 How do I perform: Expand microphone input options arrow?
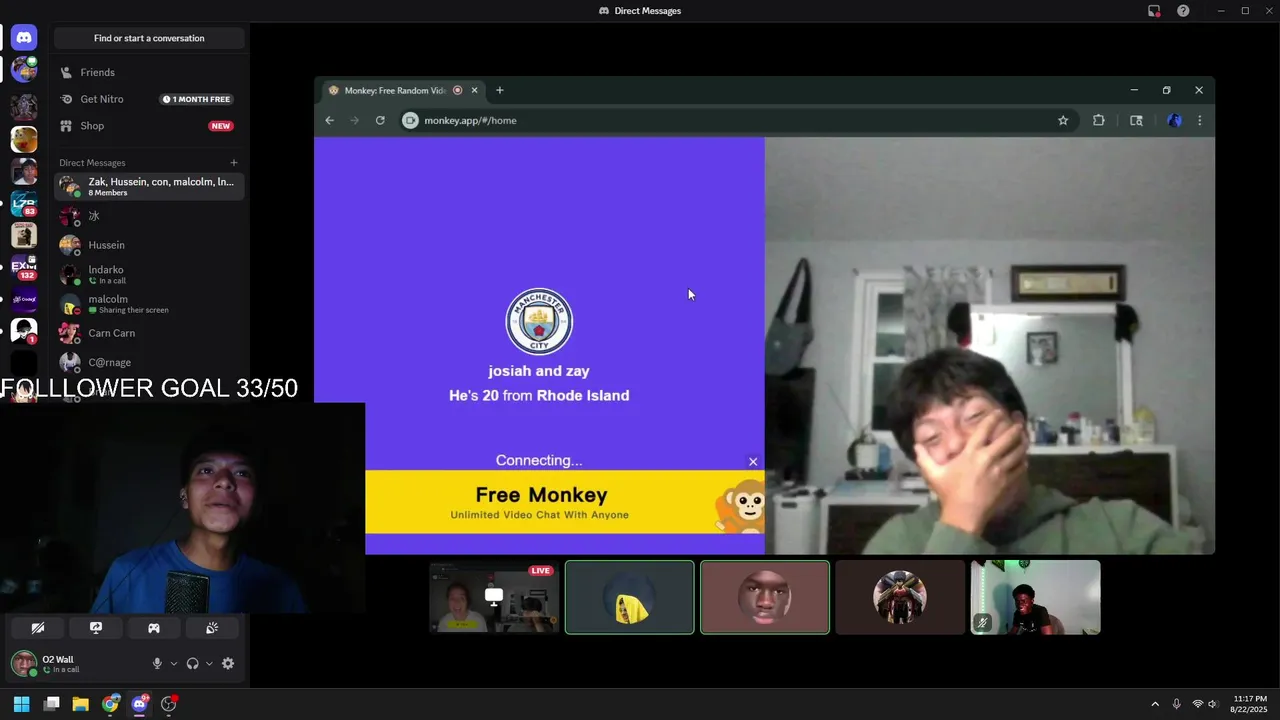click(x=174, y=663)
